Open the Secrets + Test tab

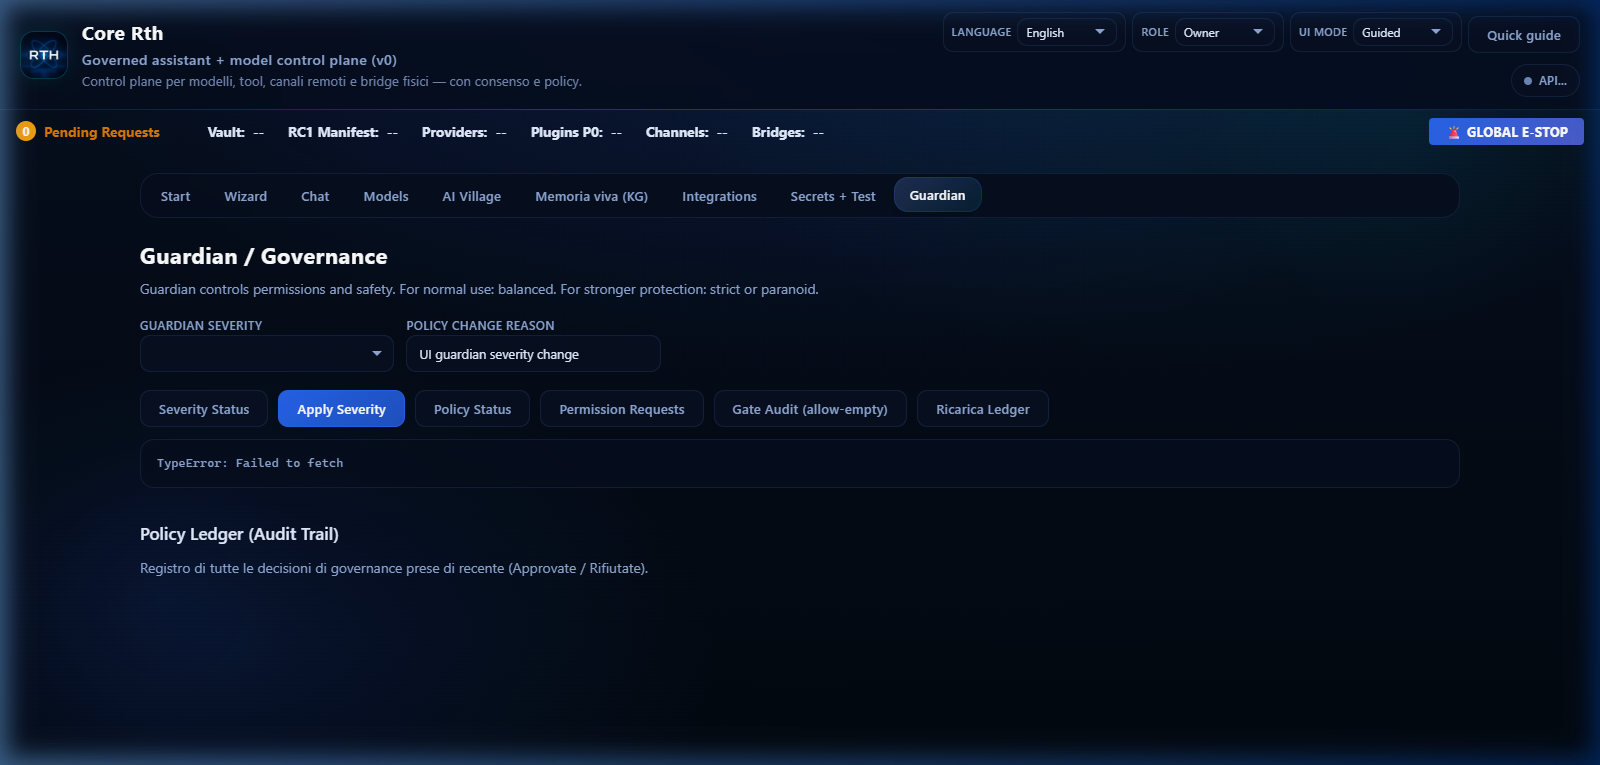pos(833,196)
